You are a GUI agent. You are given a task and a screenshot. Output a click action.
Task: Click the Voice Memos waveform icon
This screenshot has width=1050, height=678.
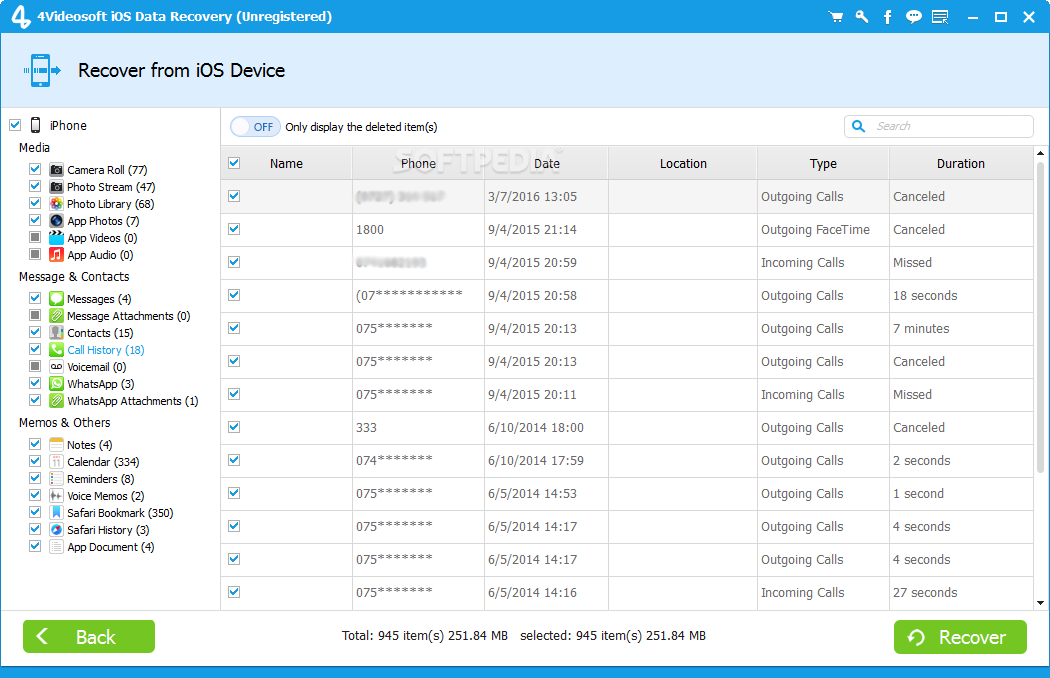[57, 496]
